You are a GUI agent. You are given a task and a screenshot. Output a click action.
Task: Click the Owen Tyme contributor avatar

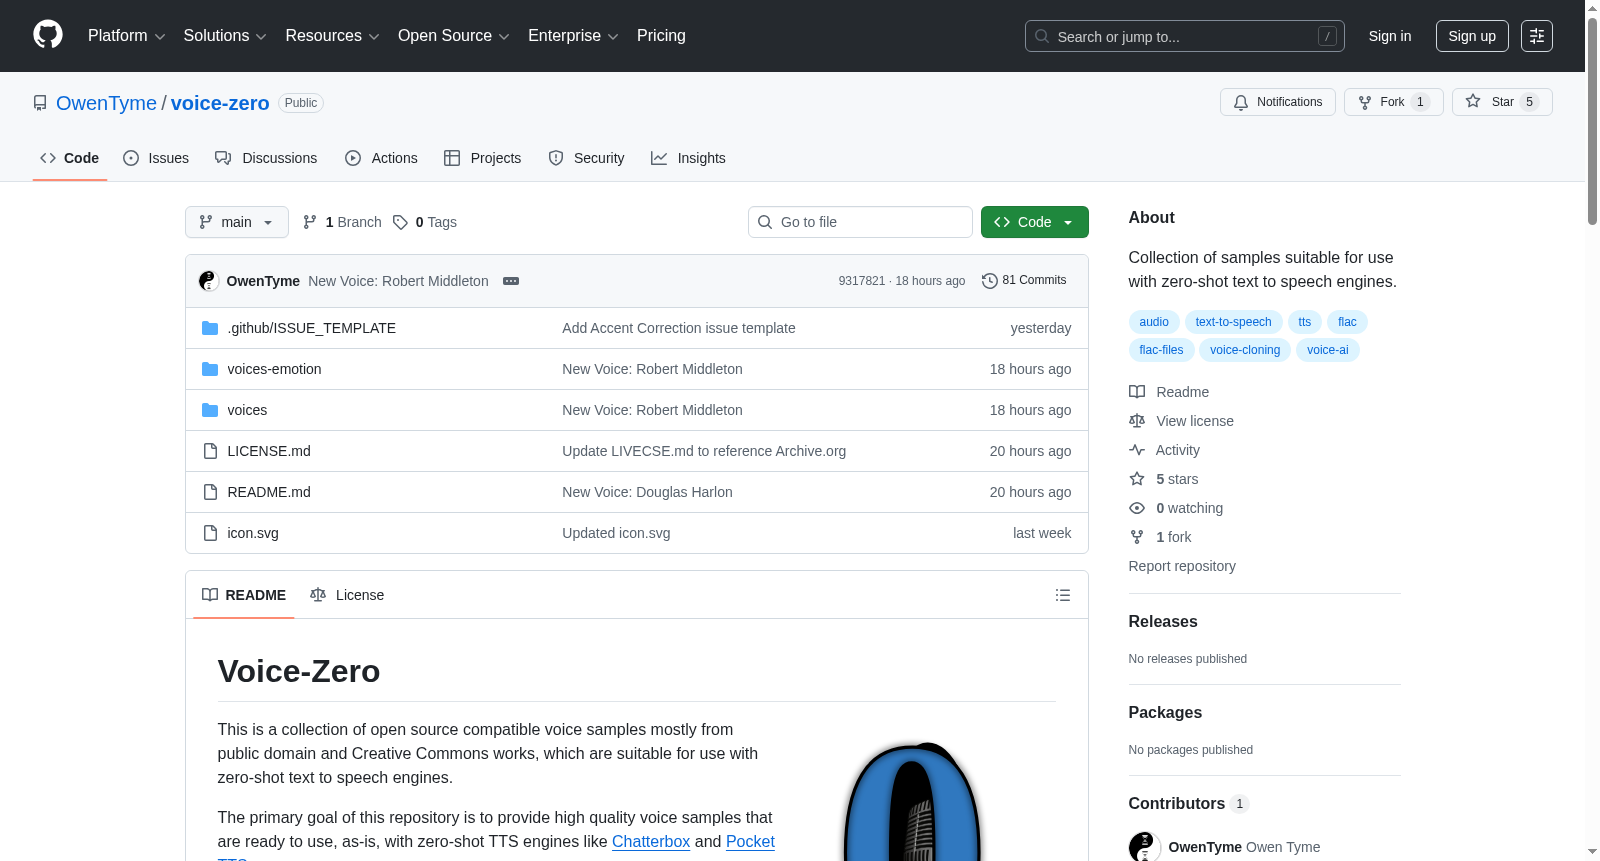point(1145,847)
